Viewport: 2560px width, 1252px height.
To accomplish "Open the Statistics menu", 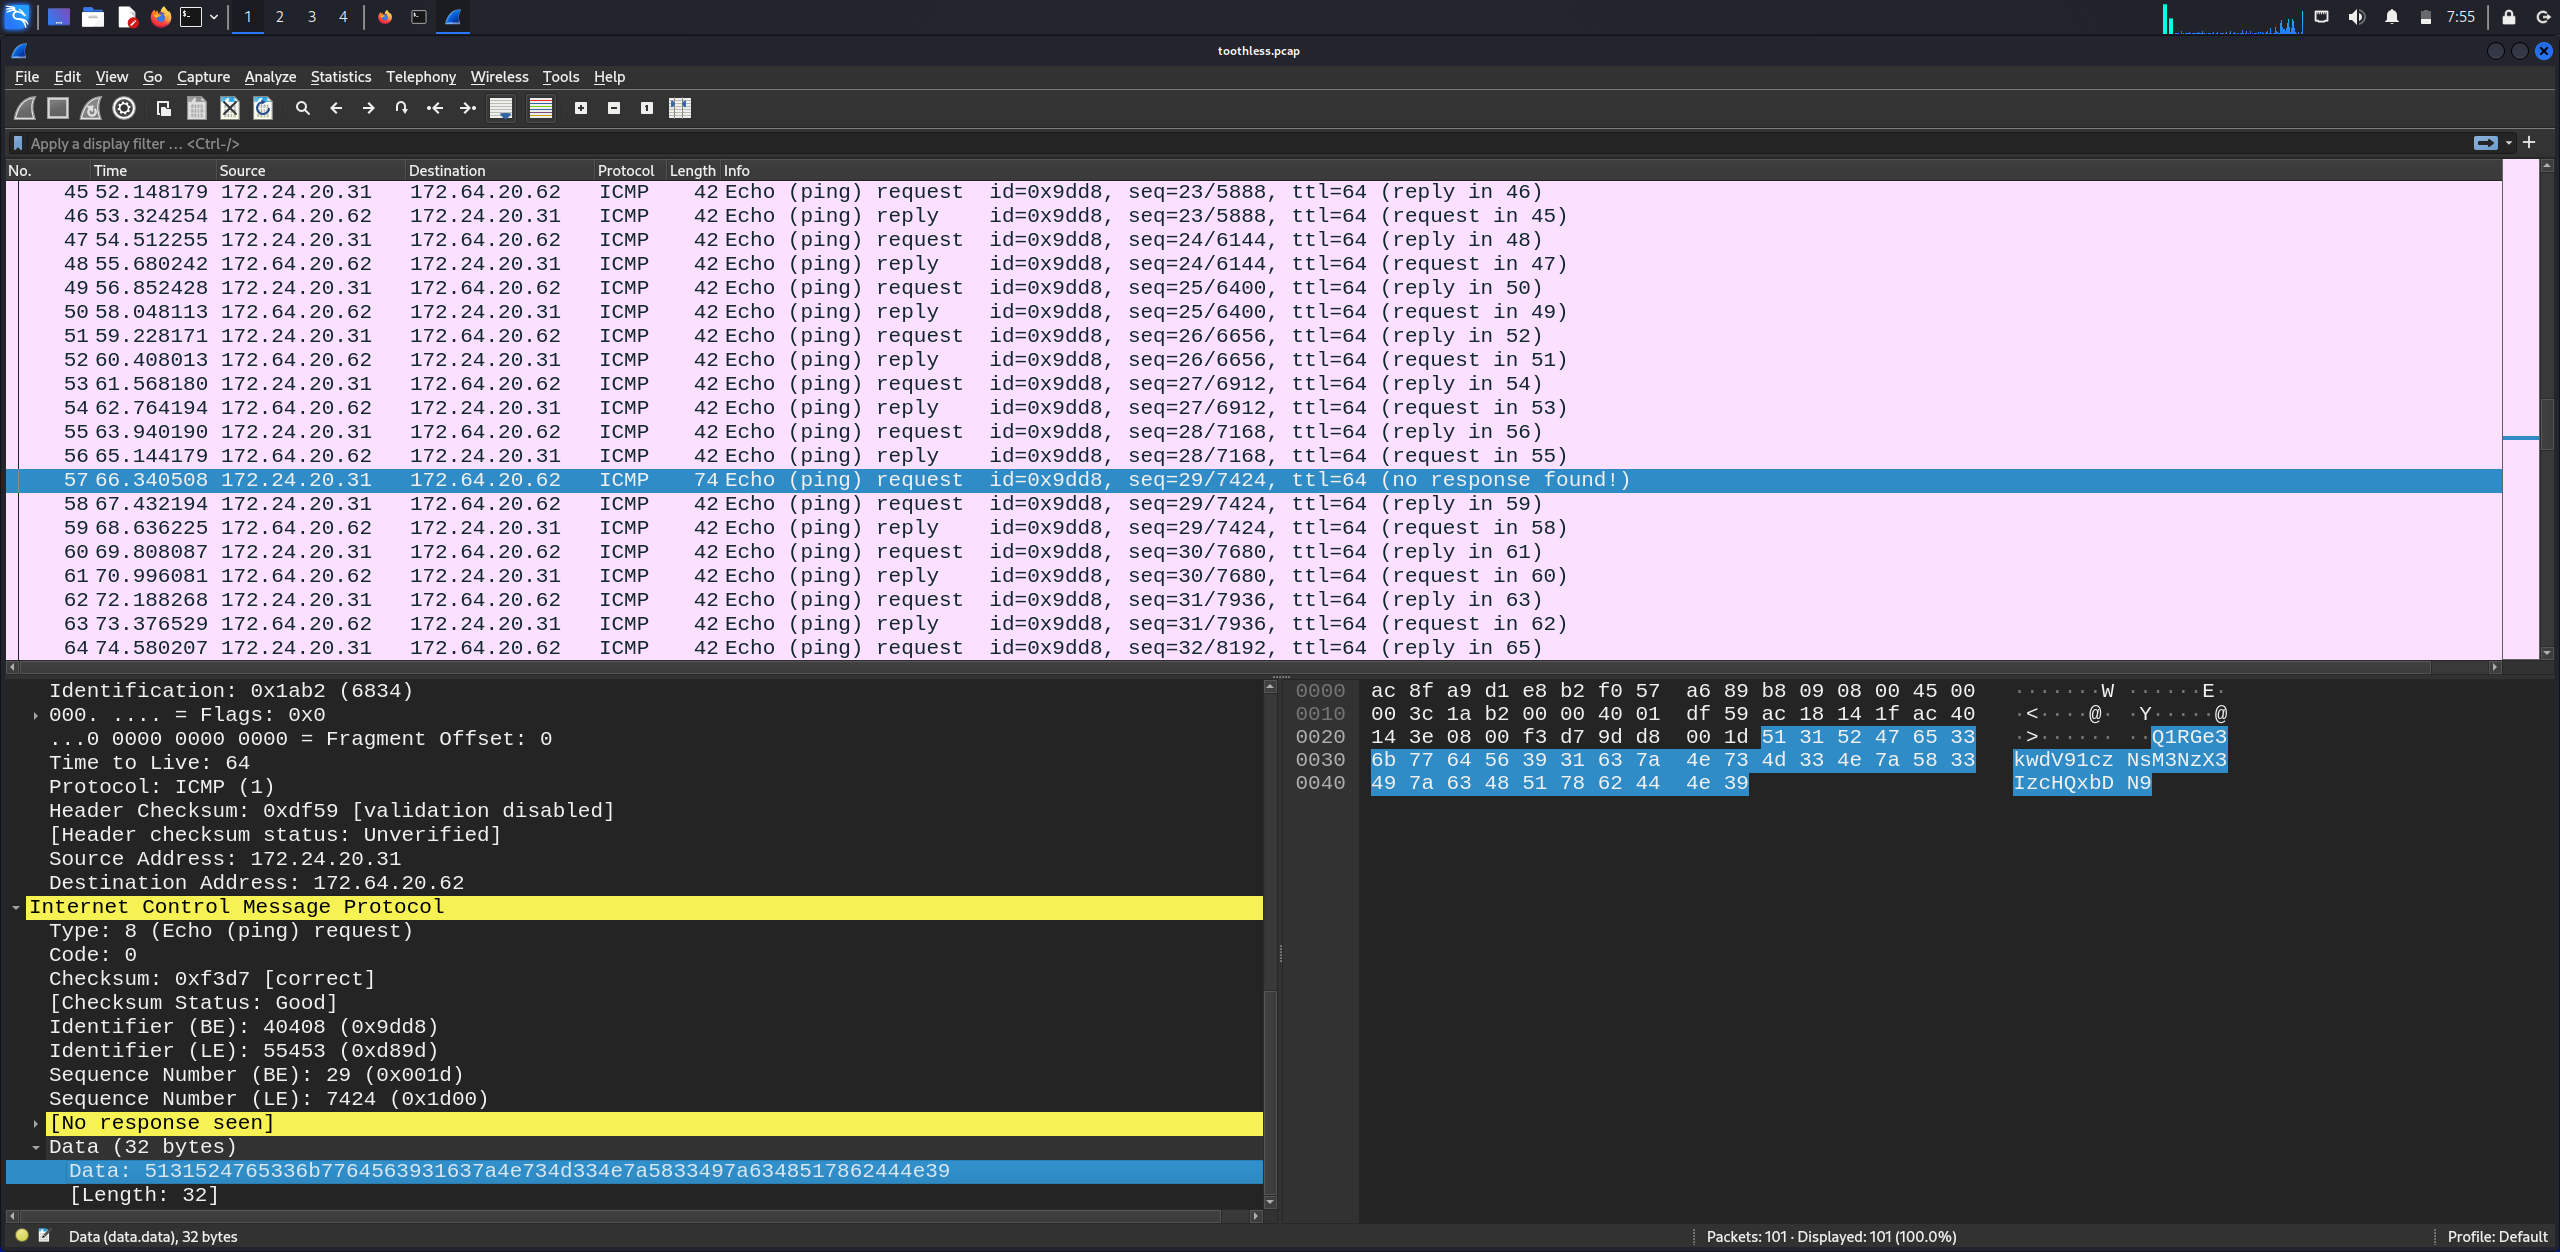I will tap(341, 77).
